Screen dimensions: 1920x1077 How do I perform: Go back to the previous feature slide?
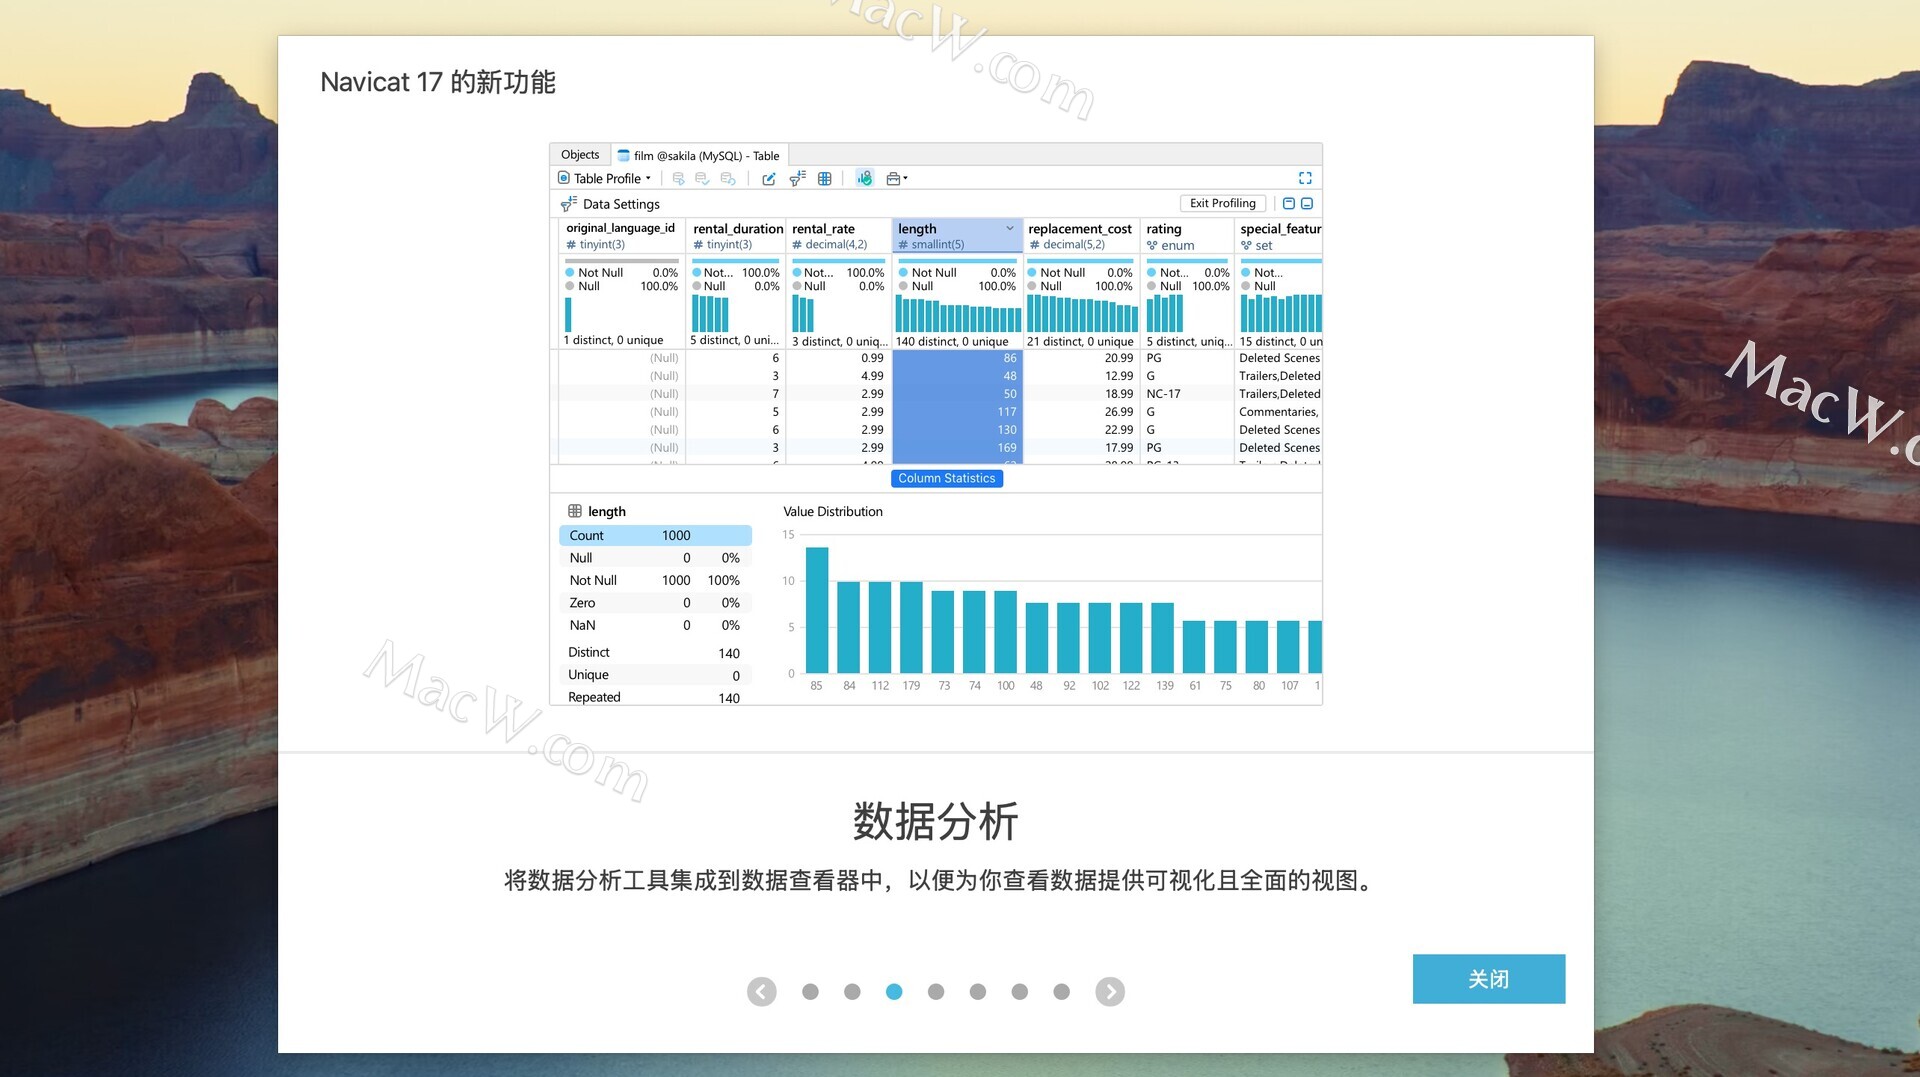point(761,991)
